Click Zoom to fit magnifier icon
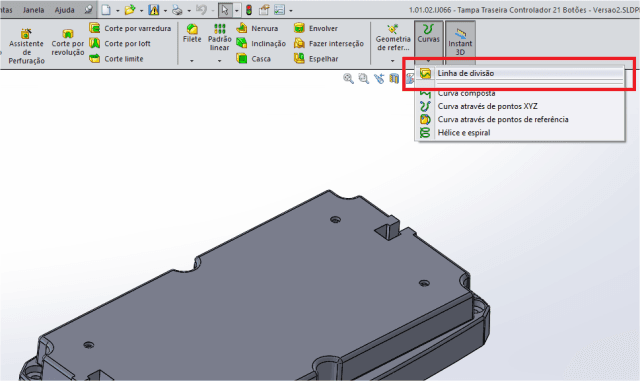Image resolution: width=640 pixels, height=381 pixels. coord(348,78)
